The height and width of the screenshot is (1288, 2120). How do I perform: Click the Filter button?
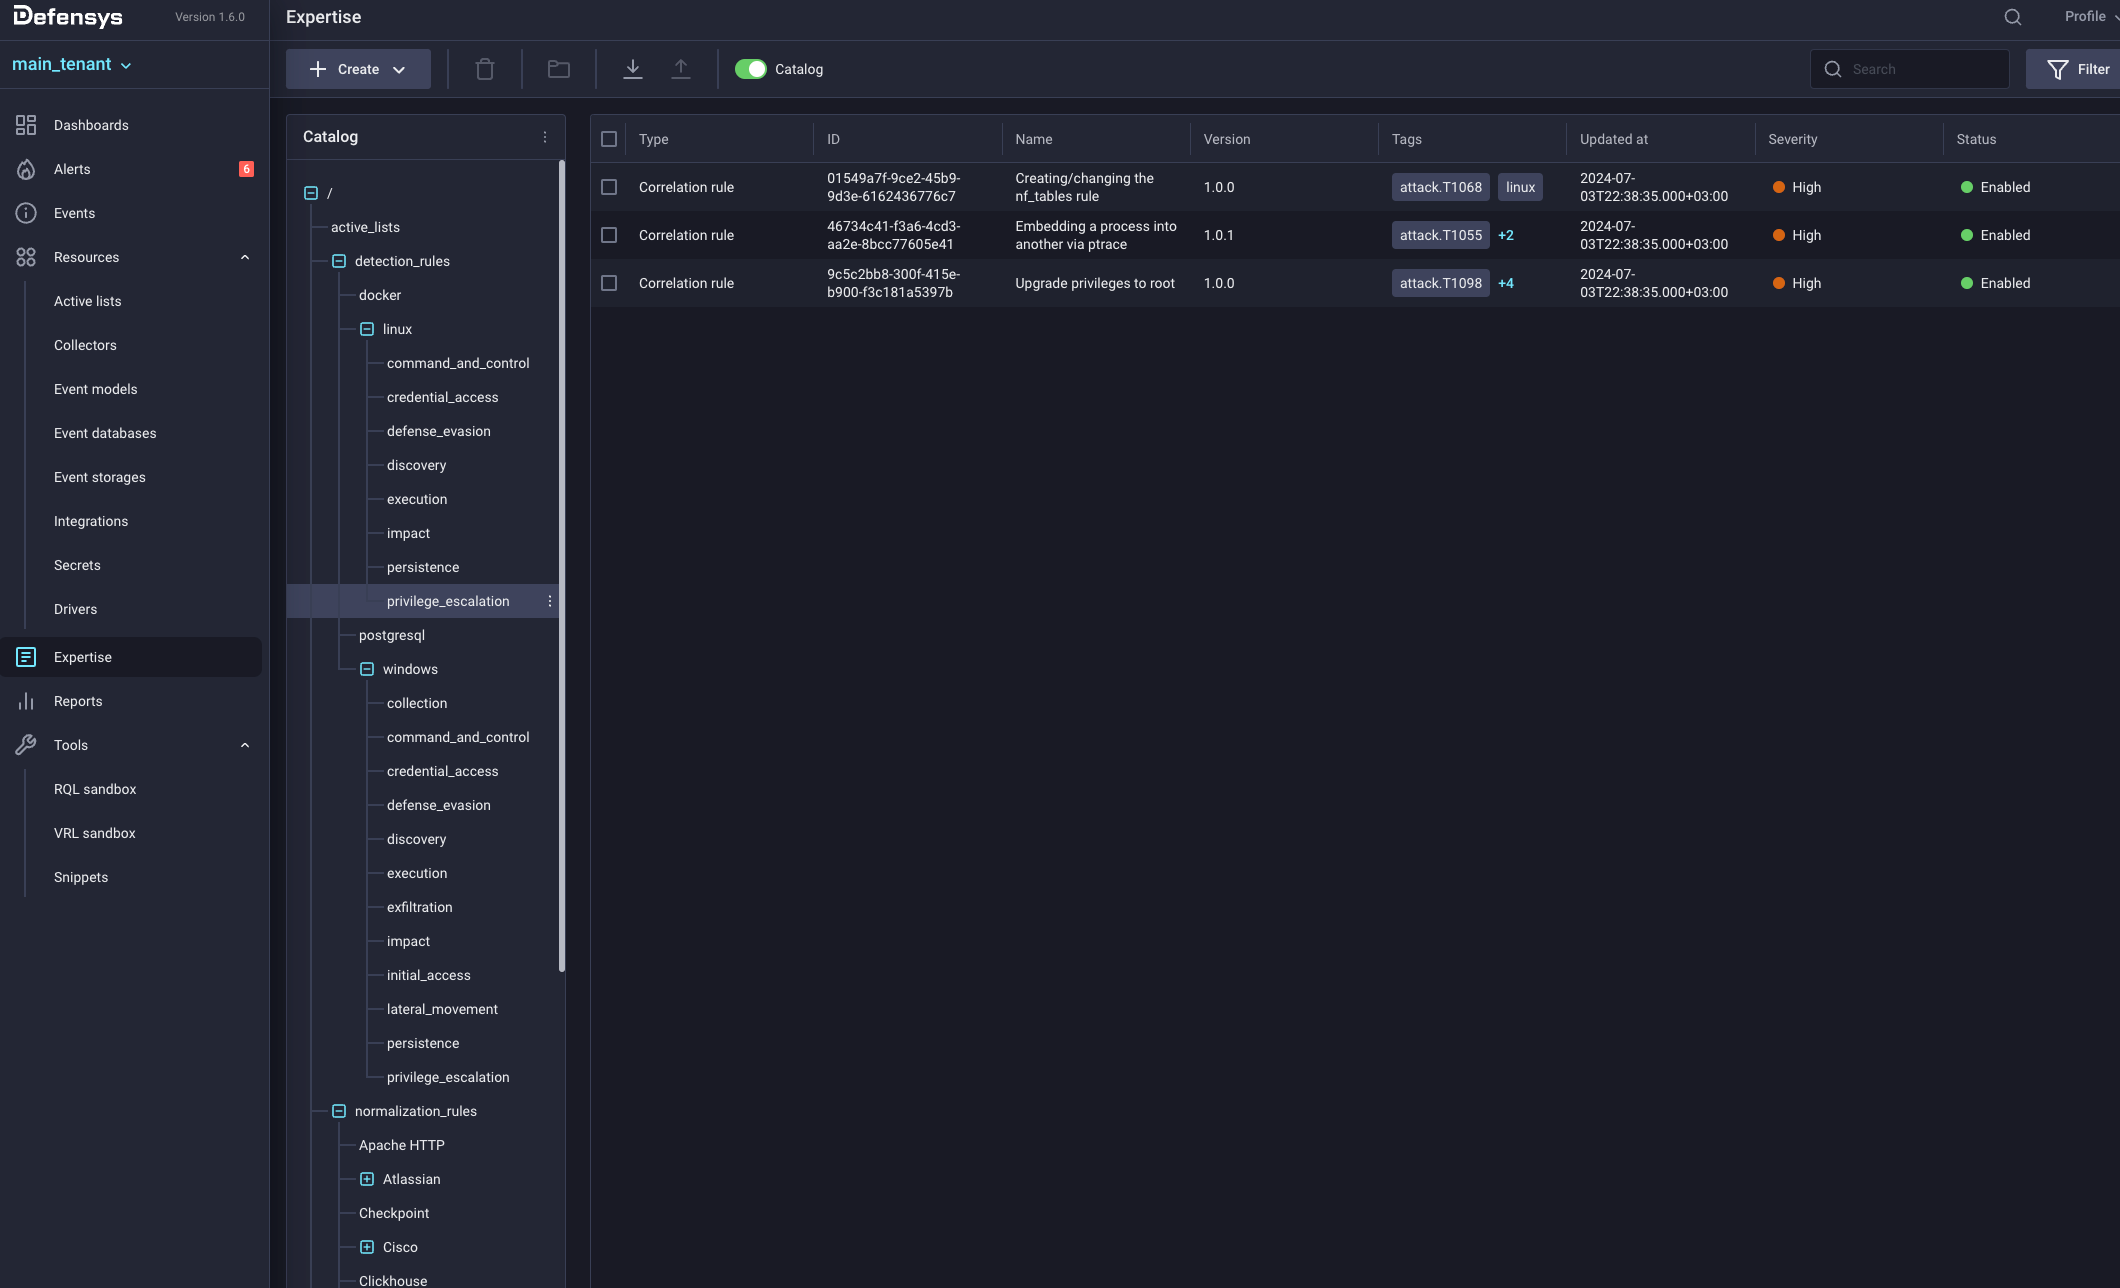tap(2078, 69)
